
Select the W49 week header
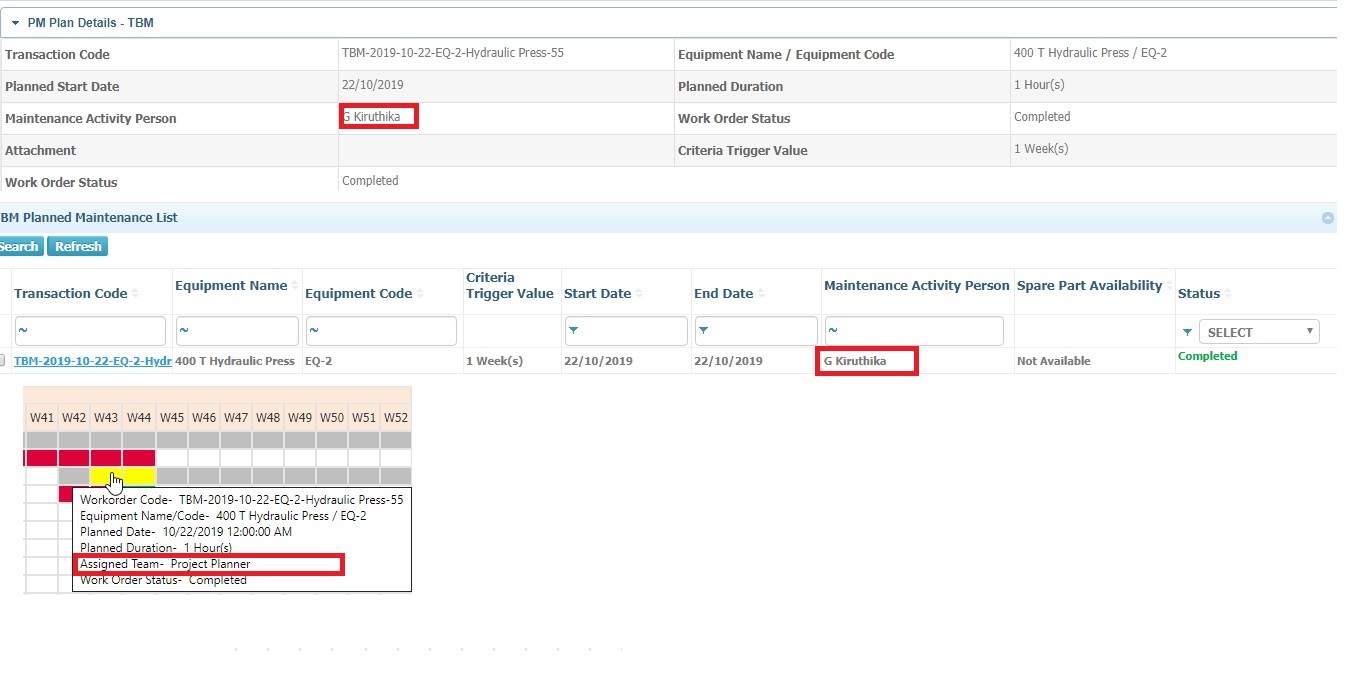[x=300, y=417]
